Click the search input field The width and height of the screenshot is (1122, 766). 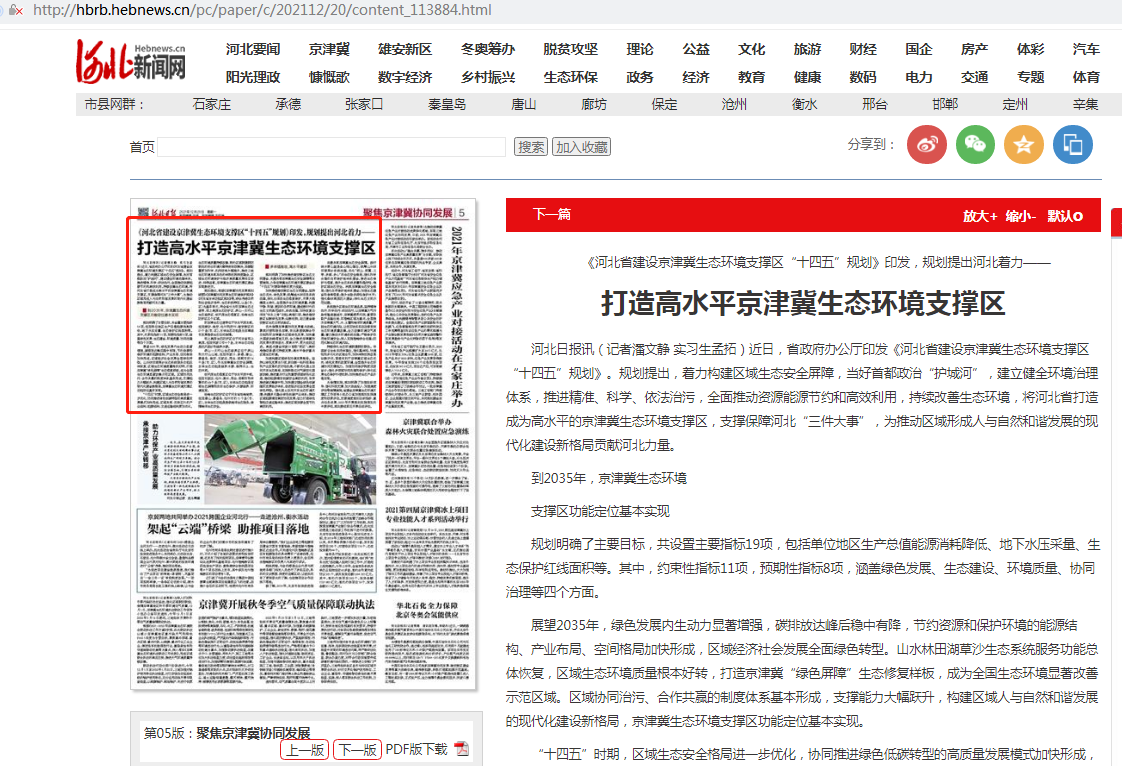click(x=331, y=147)
